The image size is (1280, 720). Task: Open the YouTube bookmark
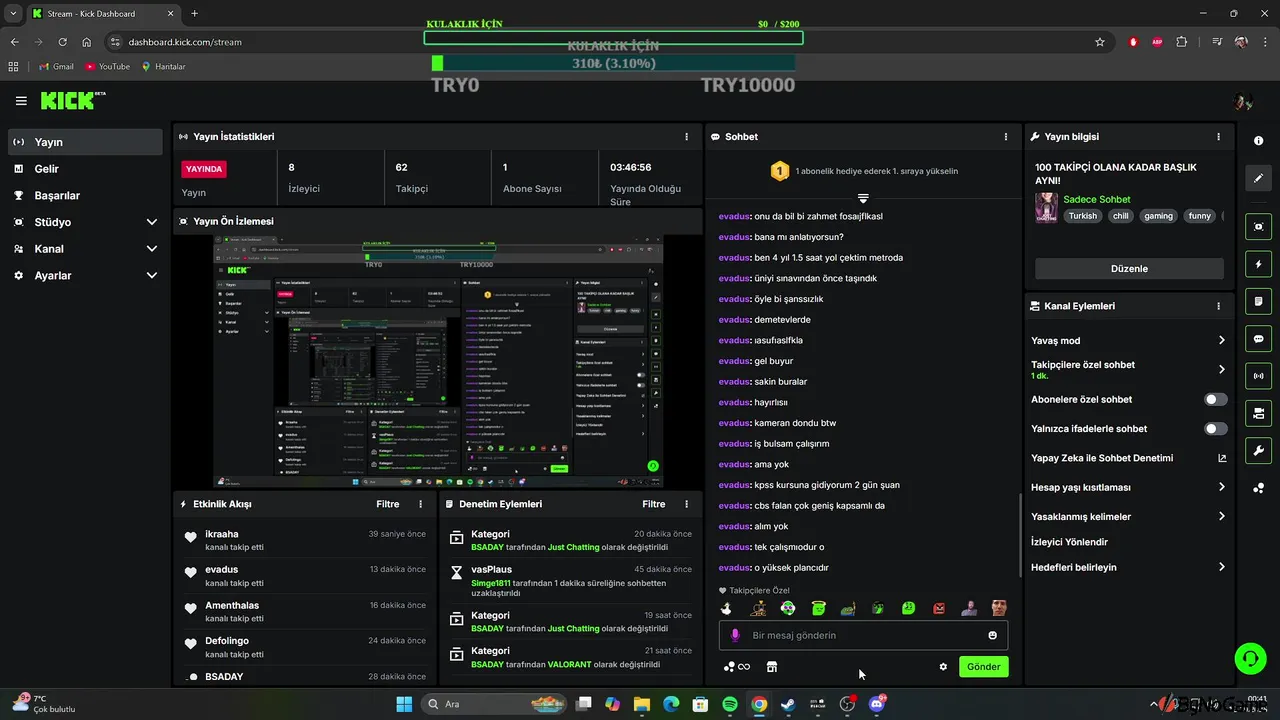pyautogui.click(x=108, y=67)
